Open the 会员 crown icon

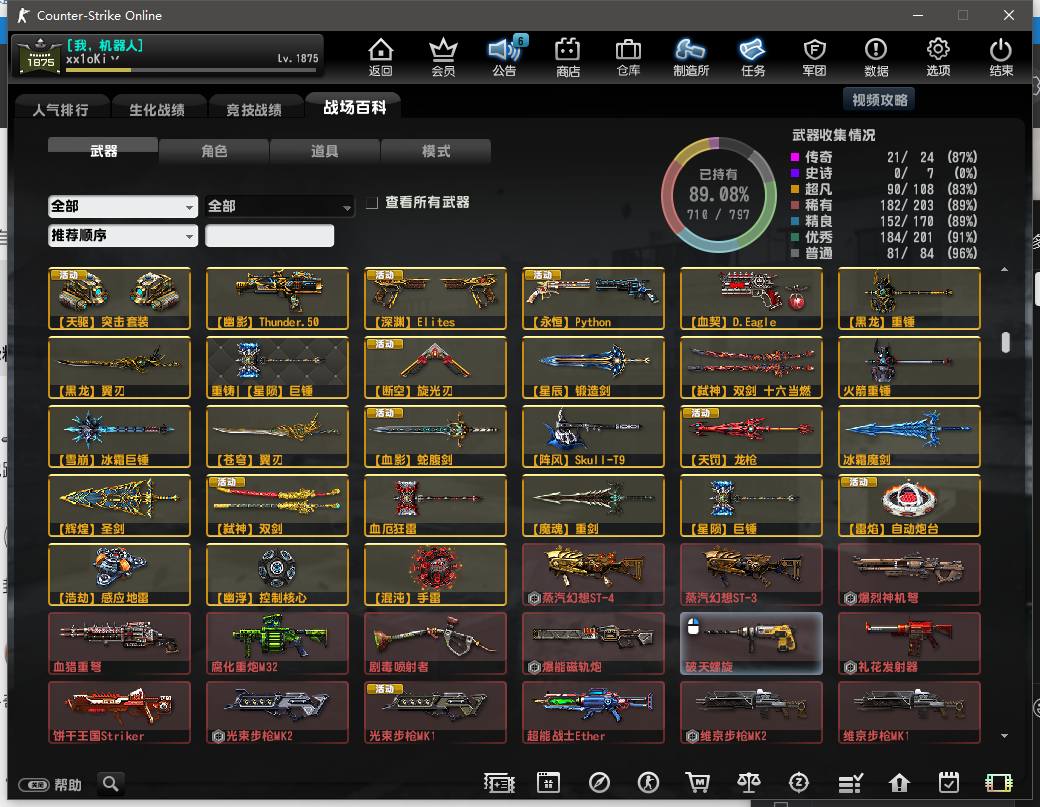pos(443,57)
